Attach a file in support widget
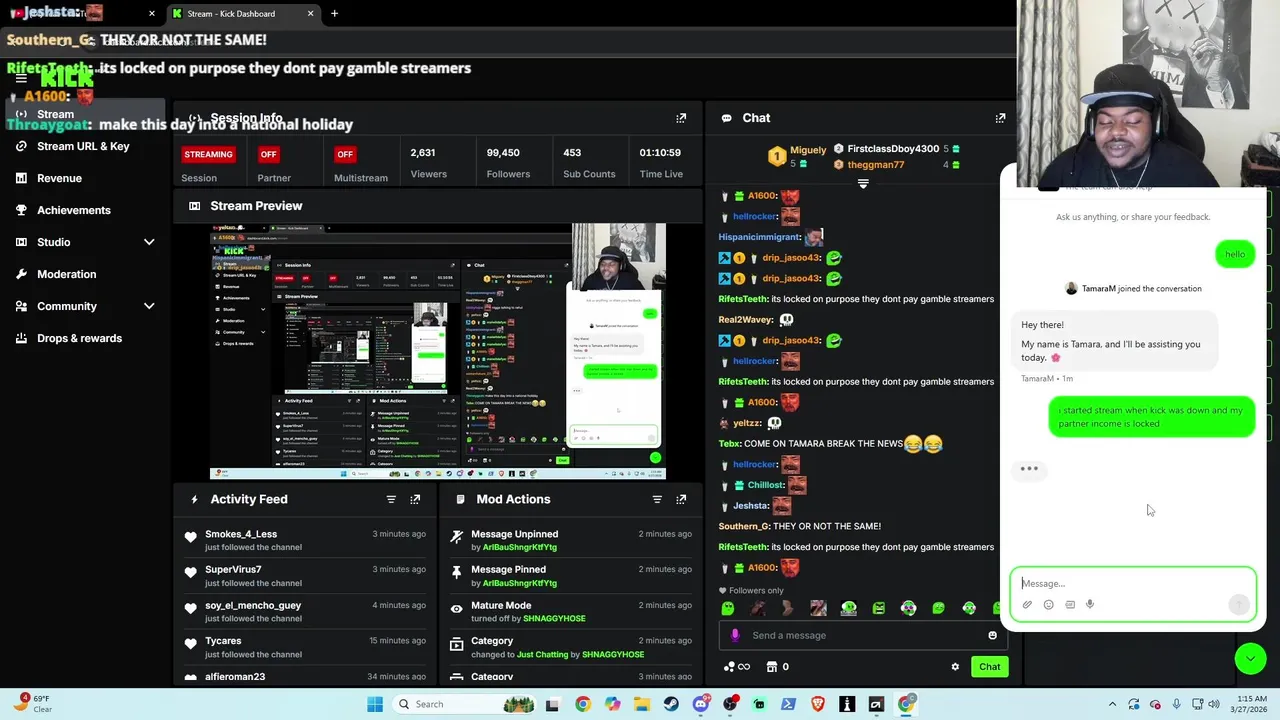1280x720 pixels. [1027, 605]
